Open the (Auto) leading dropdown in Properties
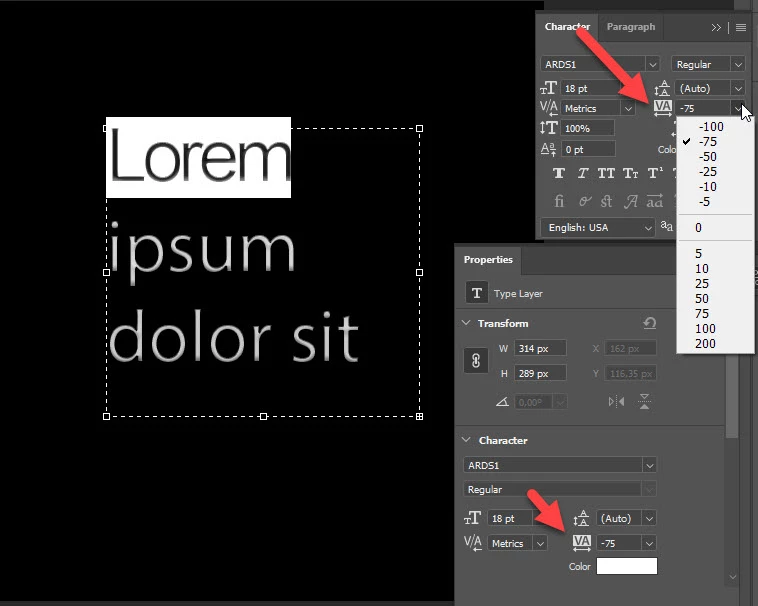The image size is (758, 606). 649,519
